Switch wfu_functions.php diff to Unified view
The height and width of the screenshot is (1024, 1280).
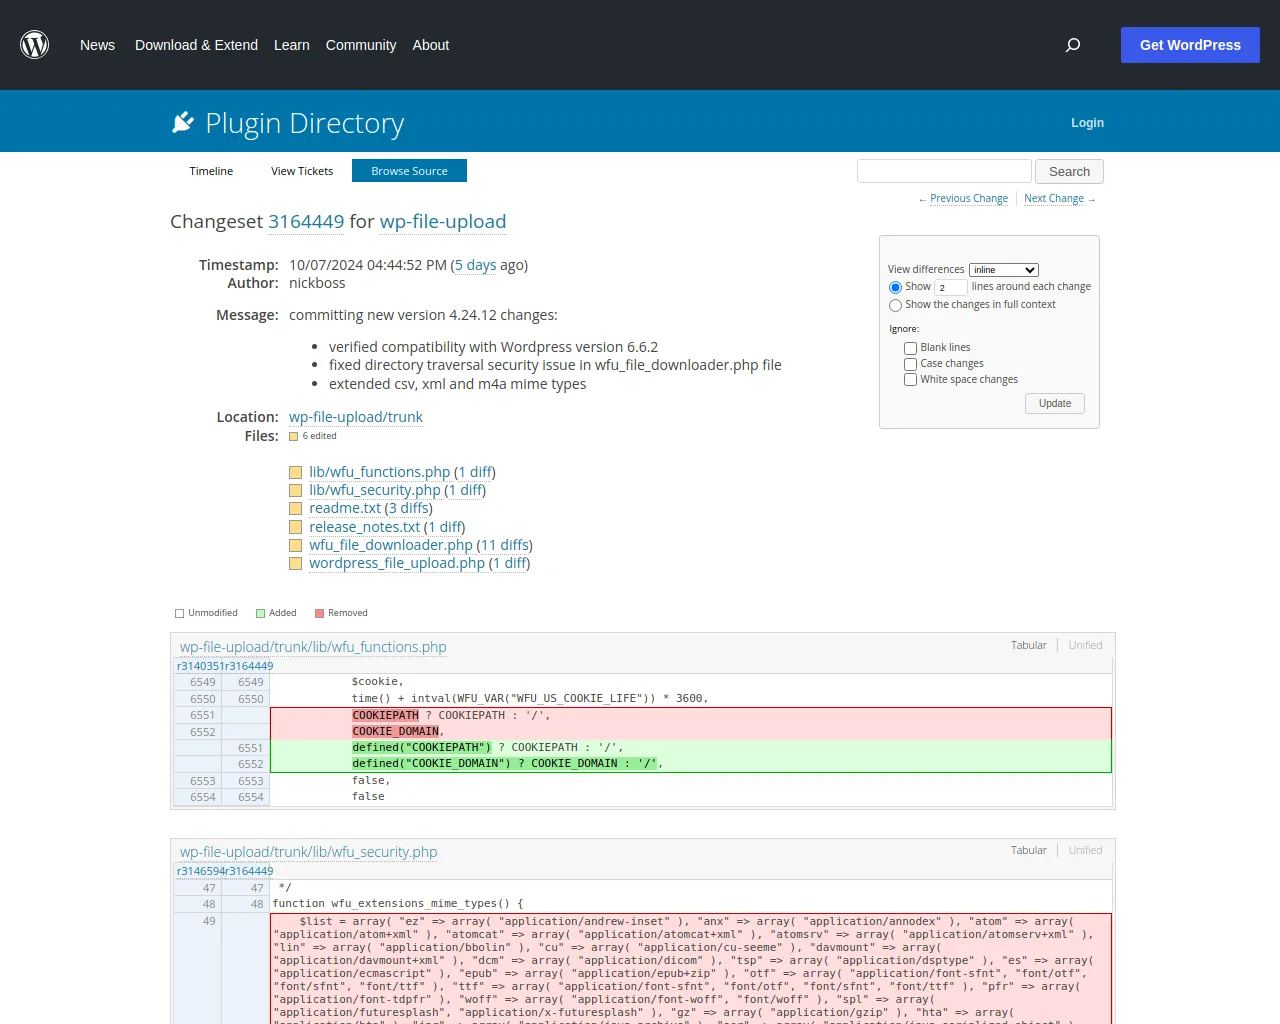pos(1085,645)
